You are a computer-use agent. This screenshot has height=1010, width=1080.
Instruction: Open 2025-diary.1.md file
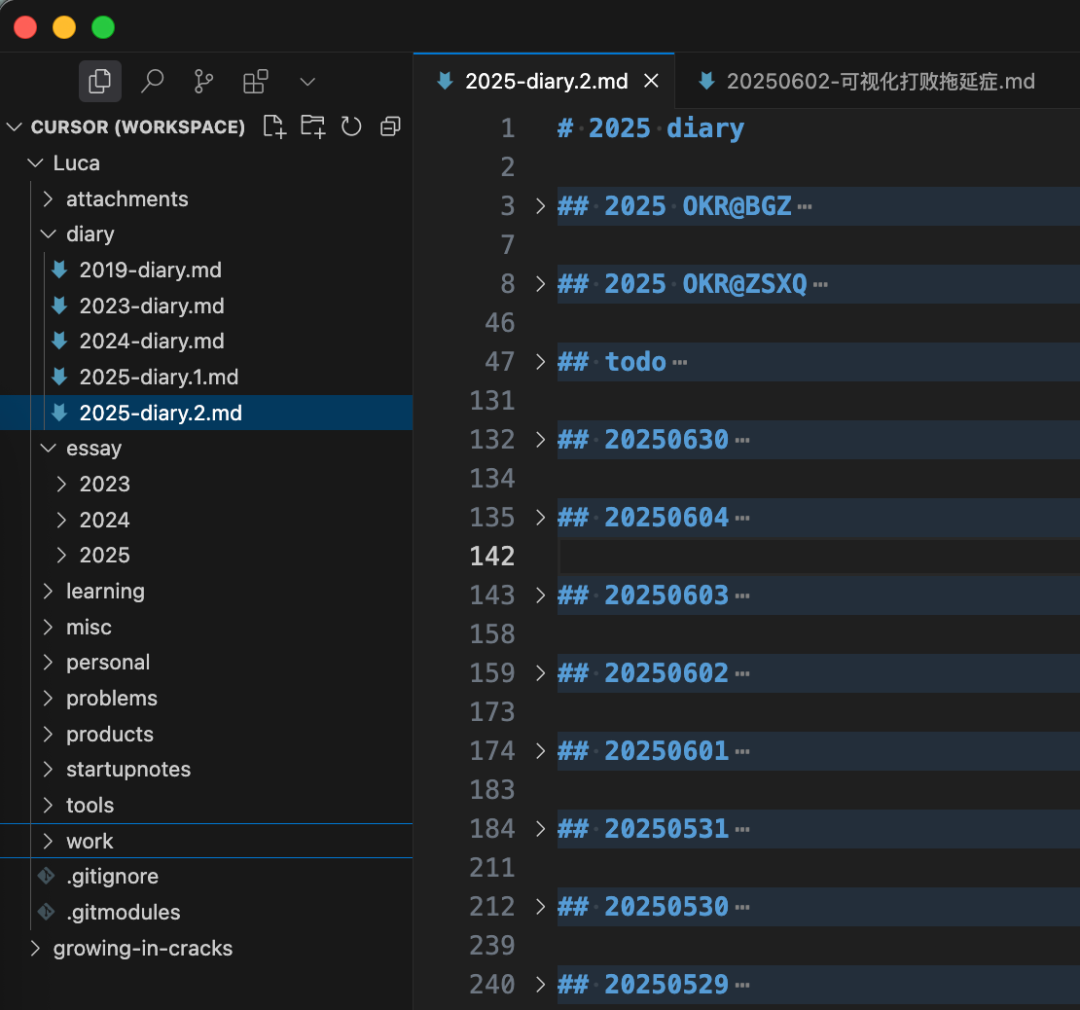click(158, 377)
